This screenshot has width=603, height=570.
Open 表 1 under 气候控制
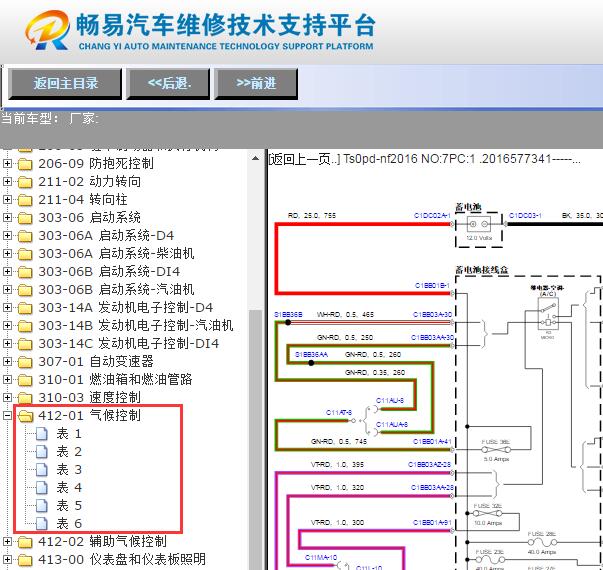[x=69, y=434]
